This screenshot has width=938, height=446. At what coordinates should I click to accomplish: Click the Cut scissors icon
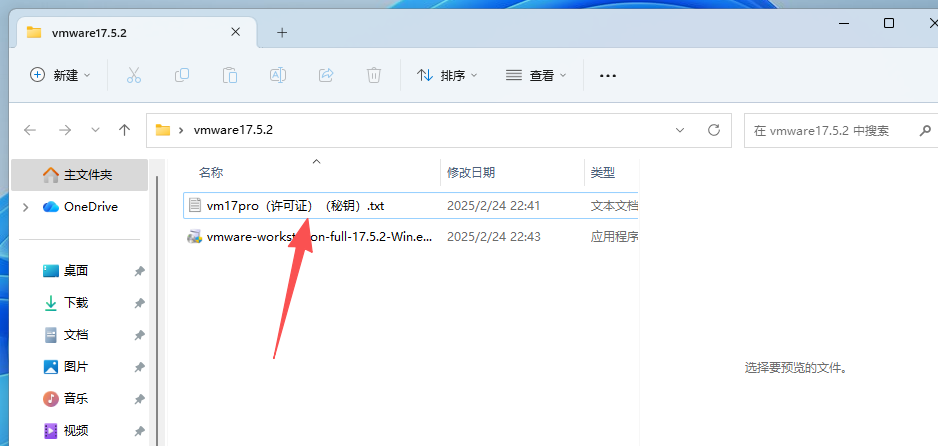click(133, 75)
